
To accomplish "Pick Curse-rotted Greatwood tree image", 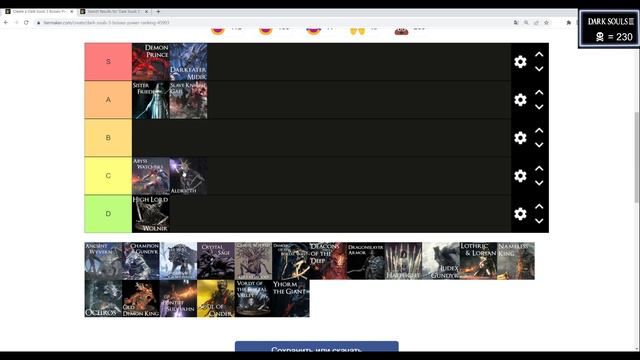I will pyautogui.click(x=253, y=261).
